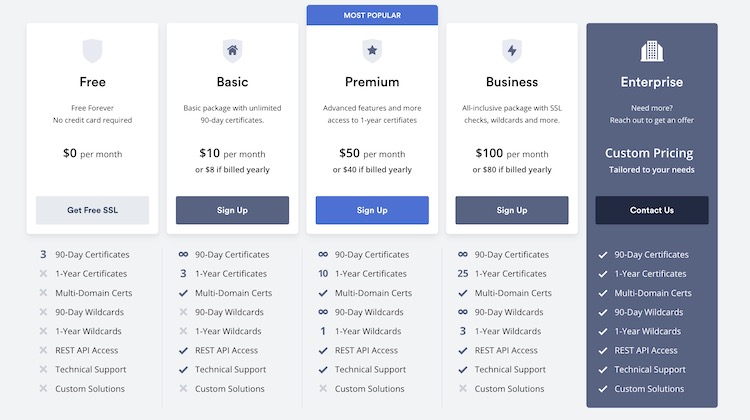Click the Basic plan home shield icon

[232, 51]
